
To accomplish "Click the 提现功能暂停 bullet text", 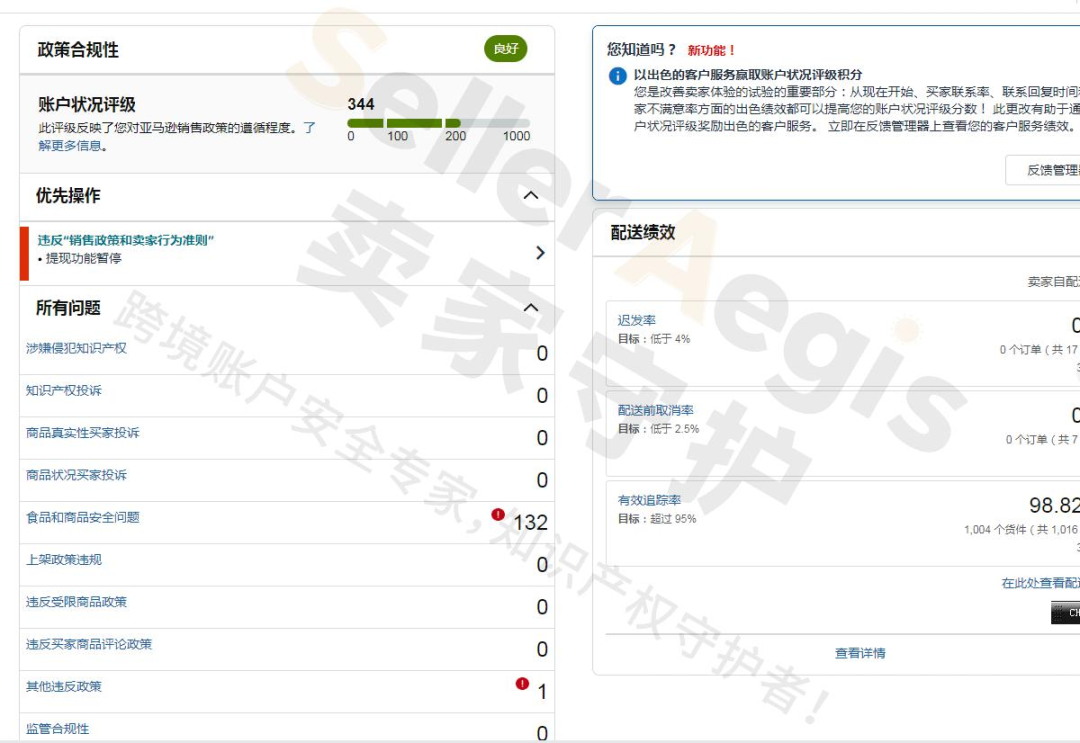I will [83, 258].
